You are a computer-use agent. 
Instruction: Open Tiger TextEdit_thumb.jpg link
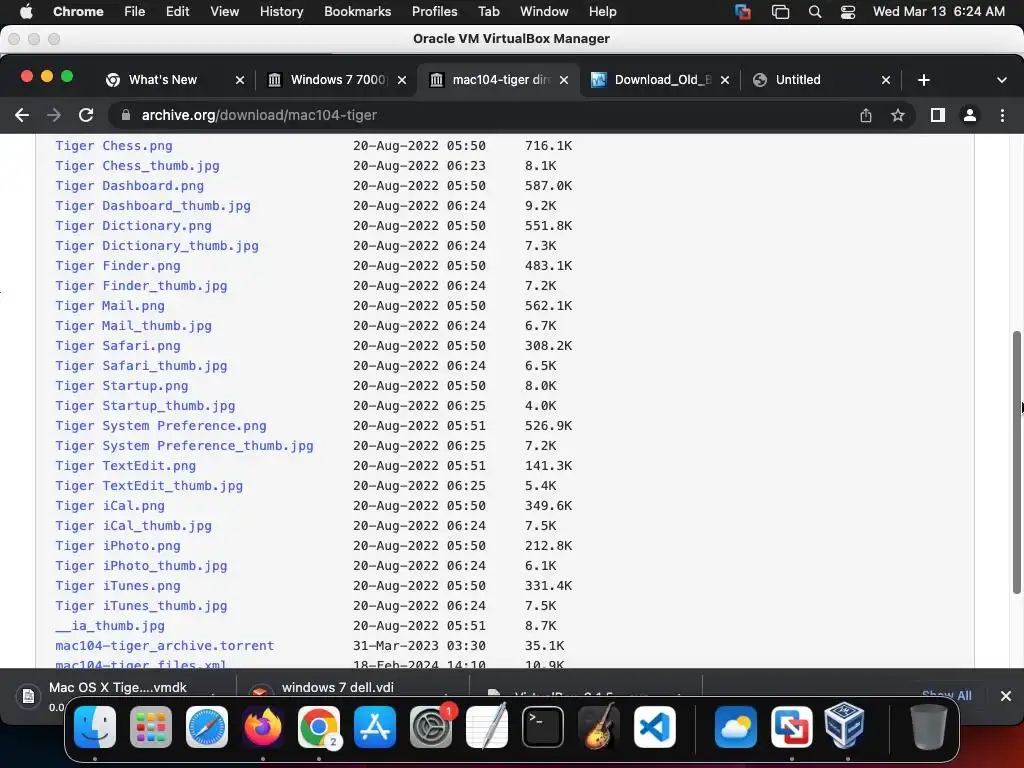pyautogui.click(x=149, y=486)
